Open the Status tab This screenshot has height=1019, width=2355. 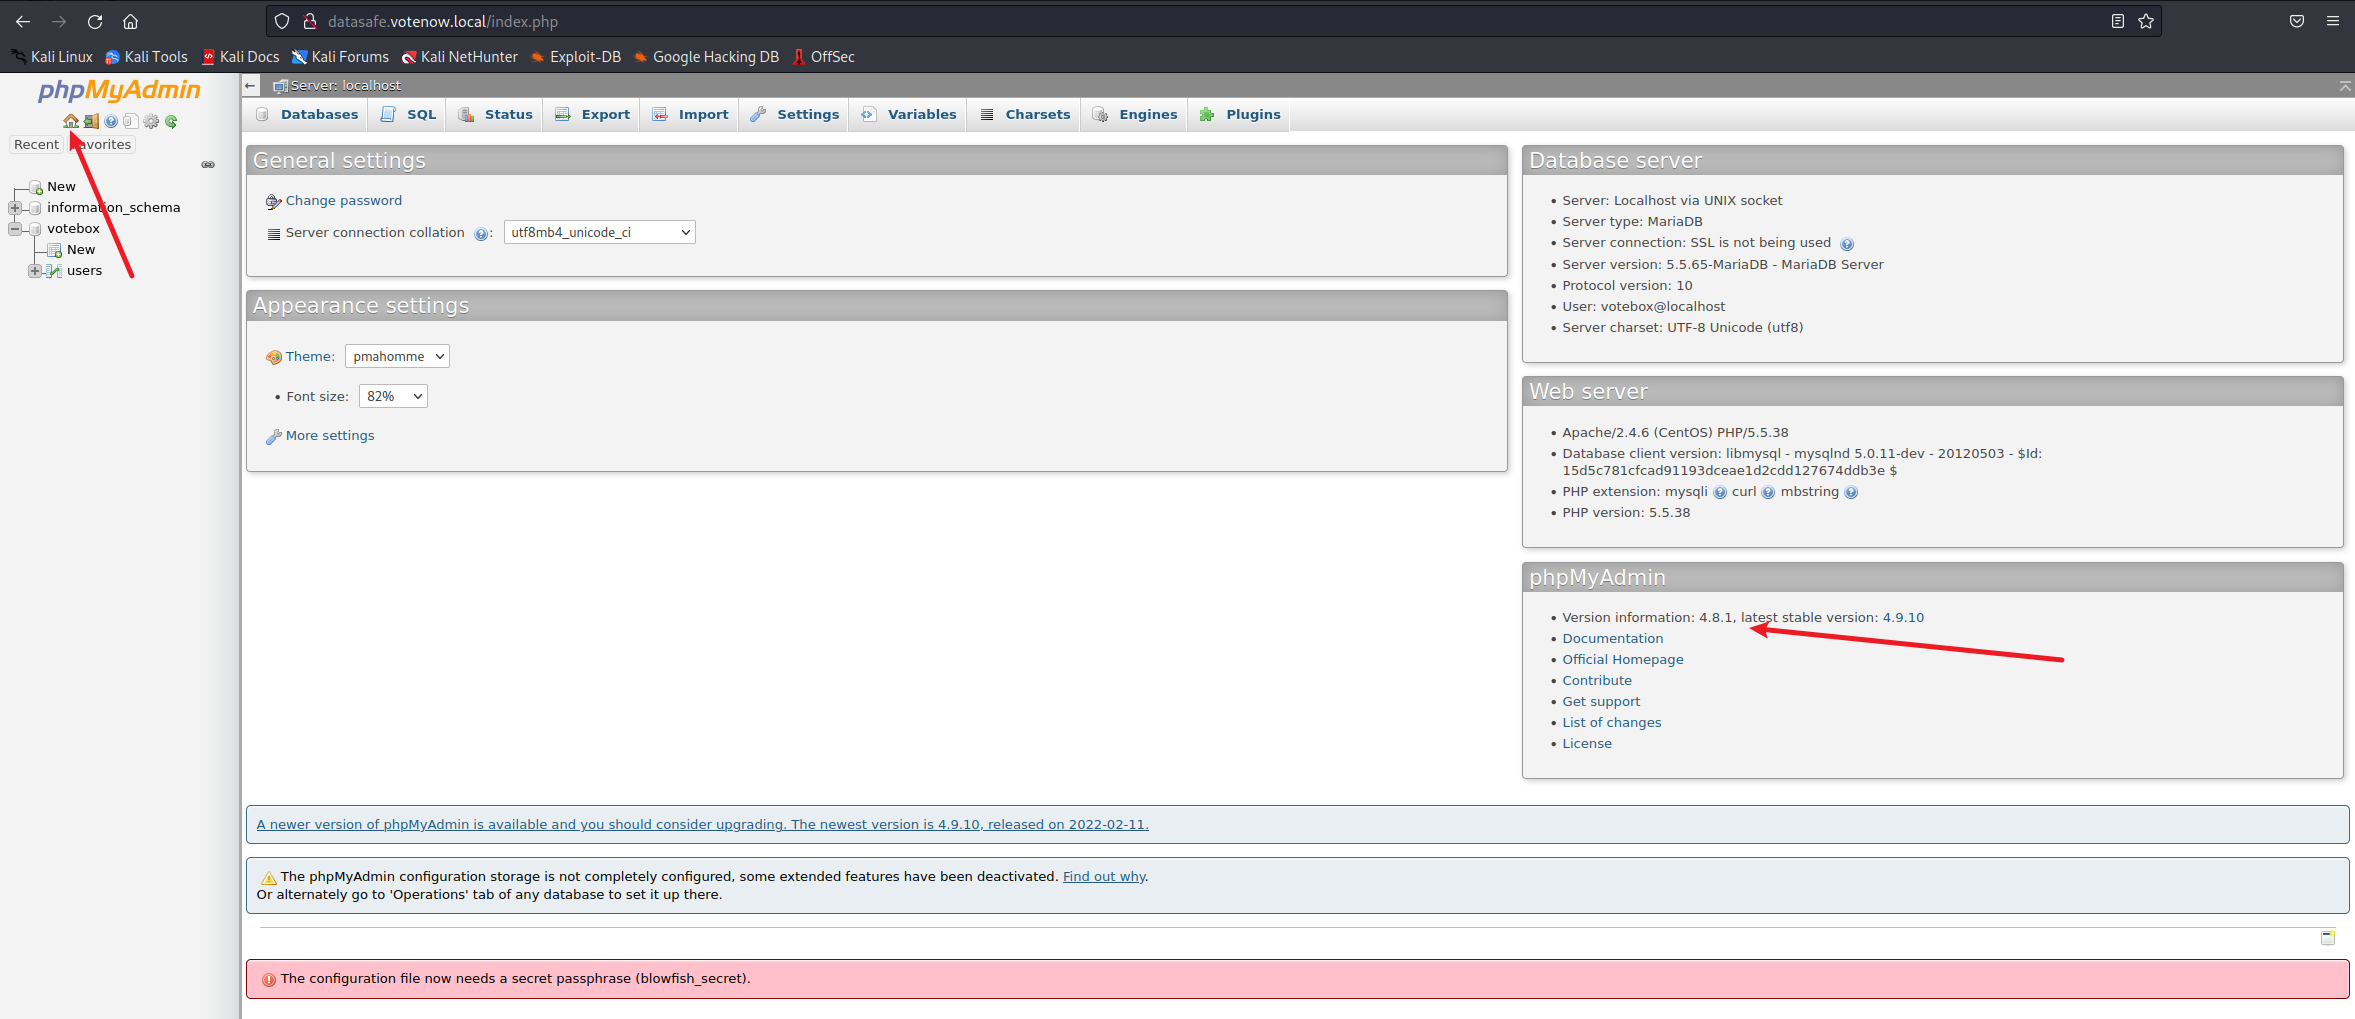pos(496,115)
